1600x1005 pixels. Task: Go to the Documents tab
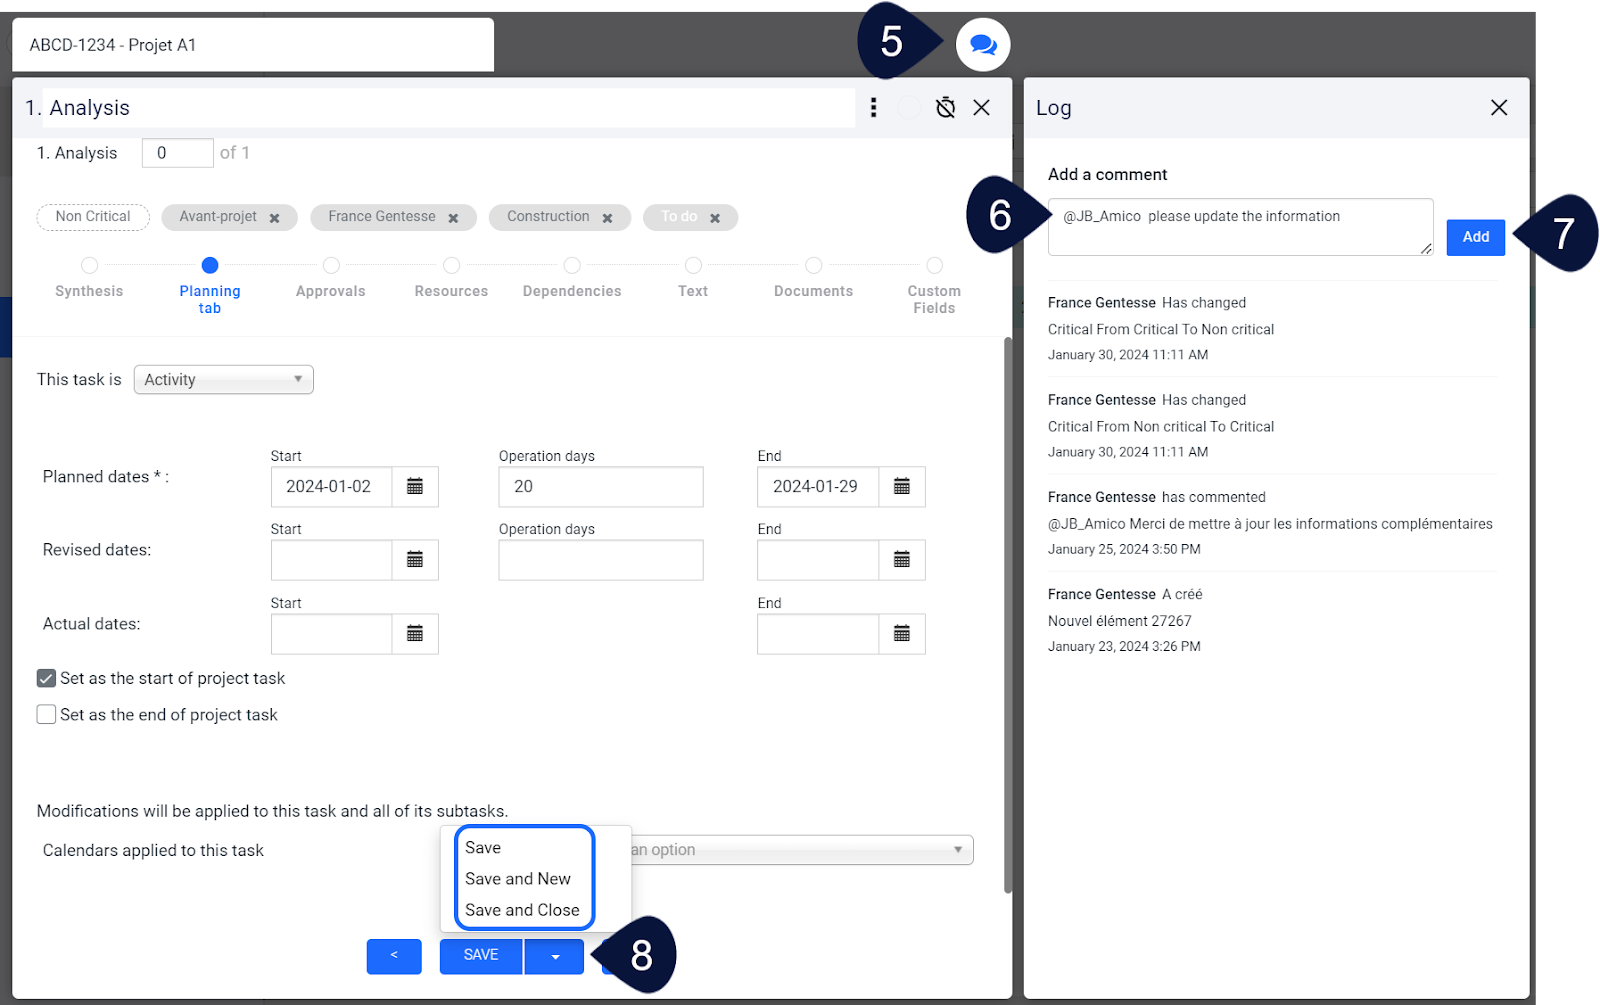point(814,279)
